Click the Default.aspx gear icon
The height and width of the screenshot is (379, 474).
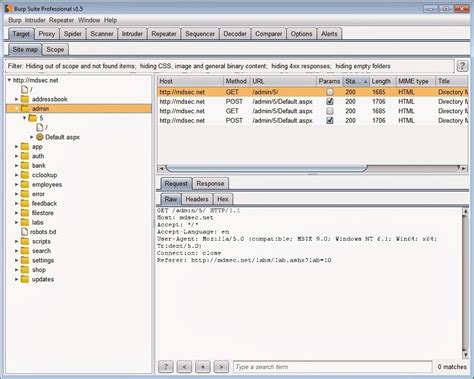tap(40, 137)
